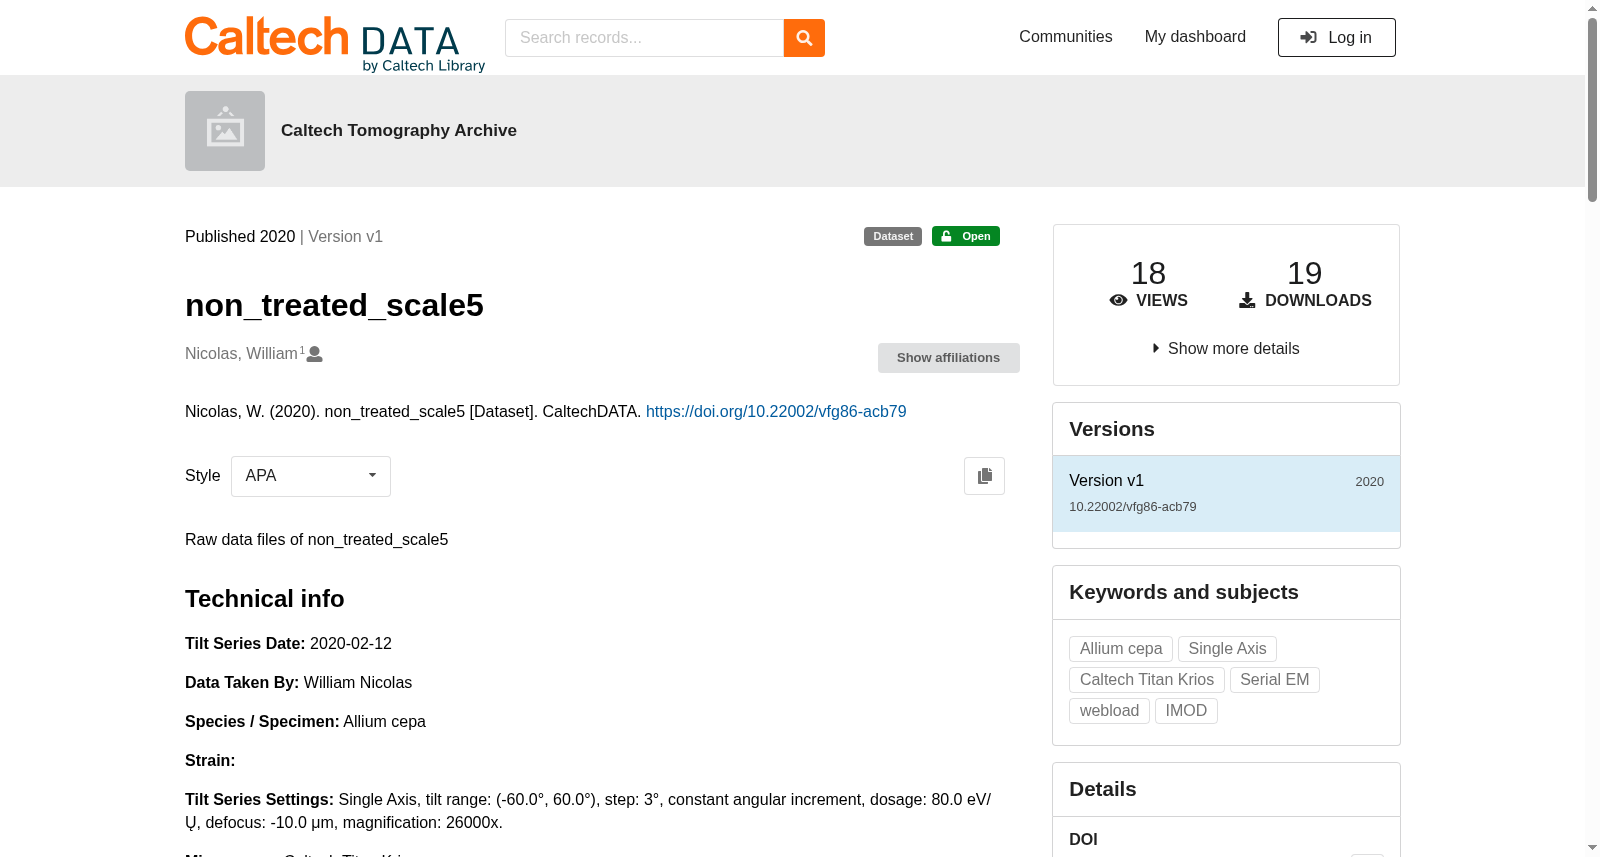Viewport: 1600px width, 857px height.
Task: Click the eye icon above VIEWS
Action: point(1119,300)
